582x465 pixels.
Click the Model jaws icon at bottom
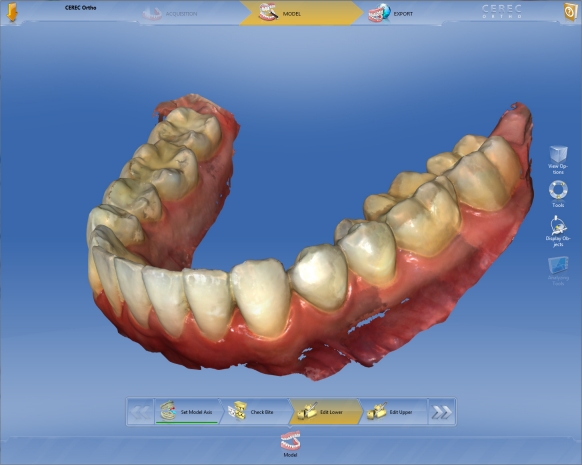[x=290, y=441]
